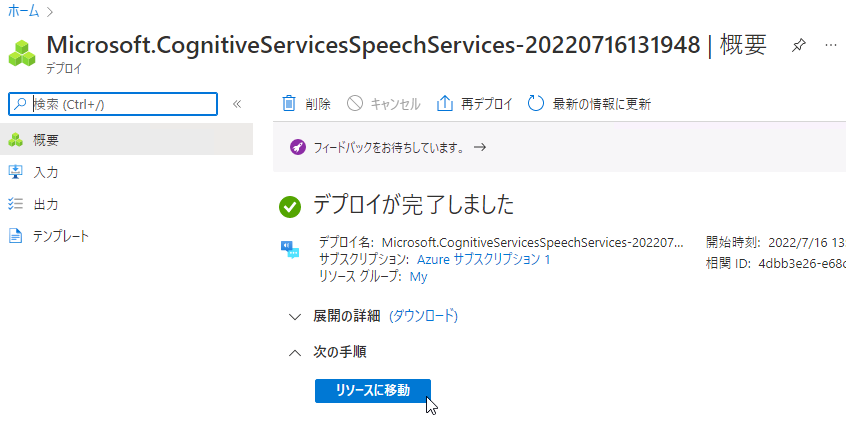Viewport: 846px width, 421px height.
Task: Collapse the sidebar with the double chevron
Action: (236, 104)
